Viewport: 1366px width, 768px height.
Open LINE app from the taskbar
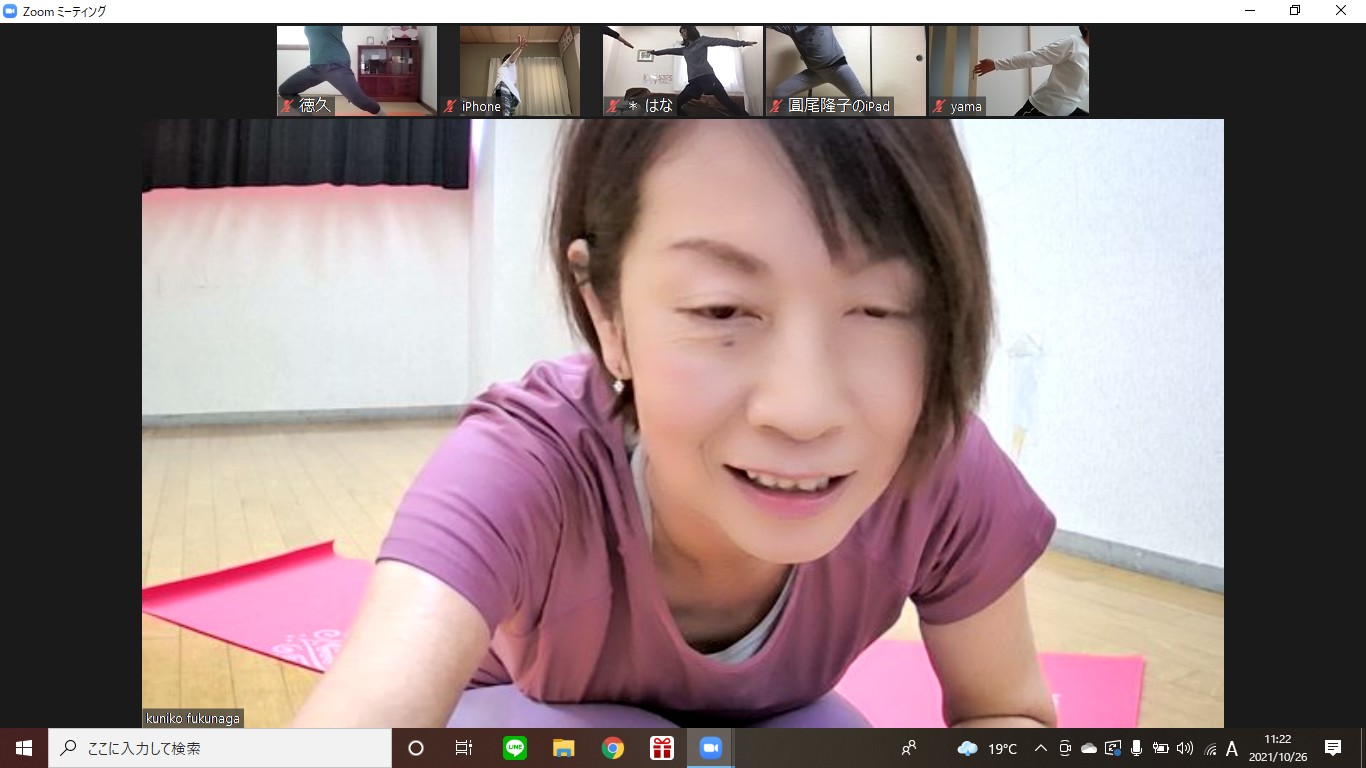pyautogui.click(x=515, y=748)
